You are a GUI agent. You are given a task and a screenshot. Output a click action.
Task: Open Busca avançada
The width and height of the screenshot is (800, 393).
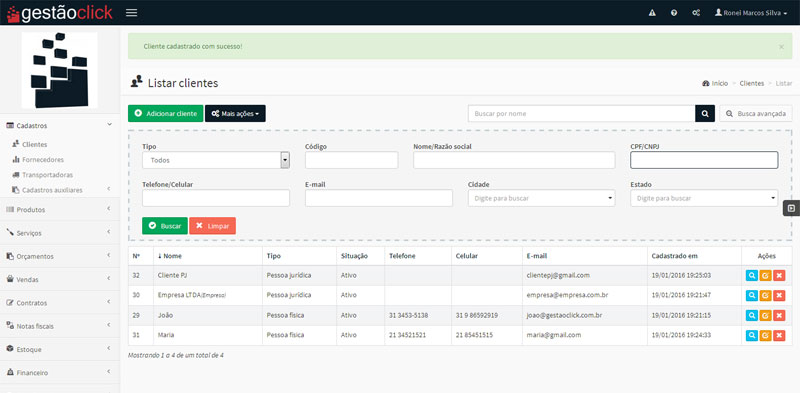(x=756, y=113)
